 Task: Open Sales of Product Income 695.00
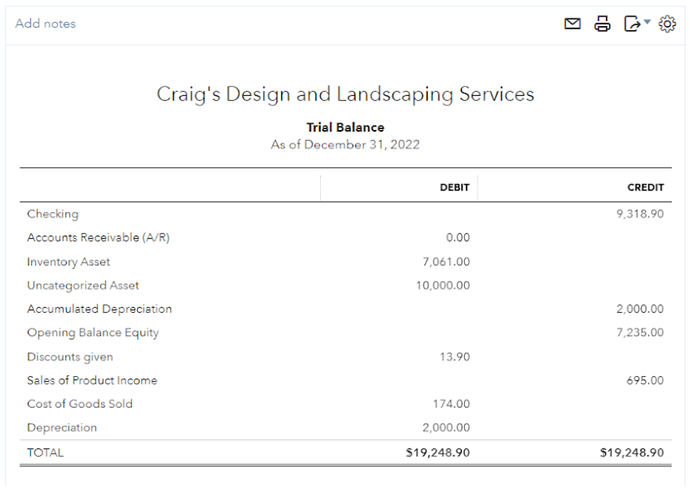[x=645, y=381]
